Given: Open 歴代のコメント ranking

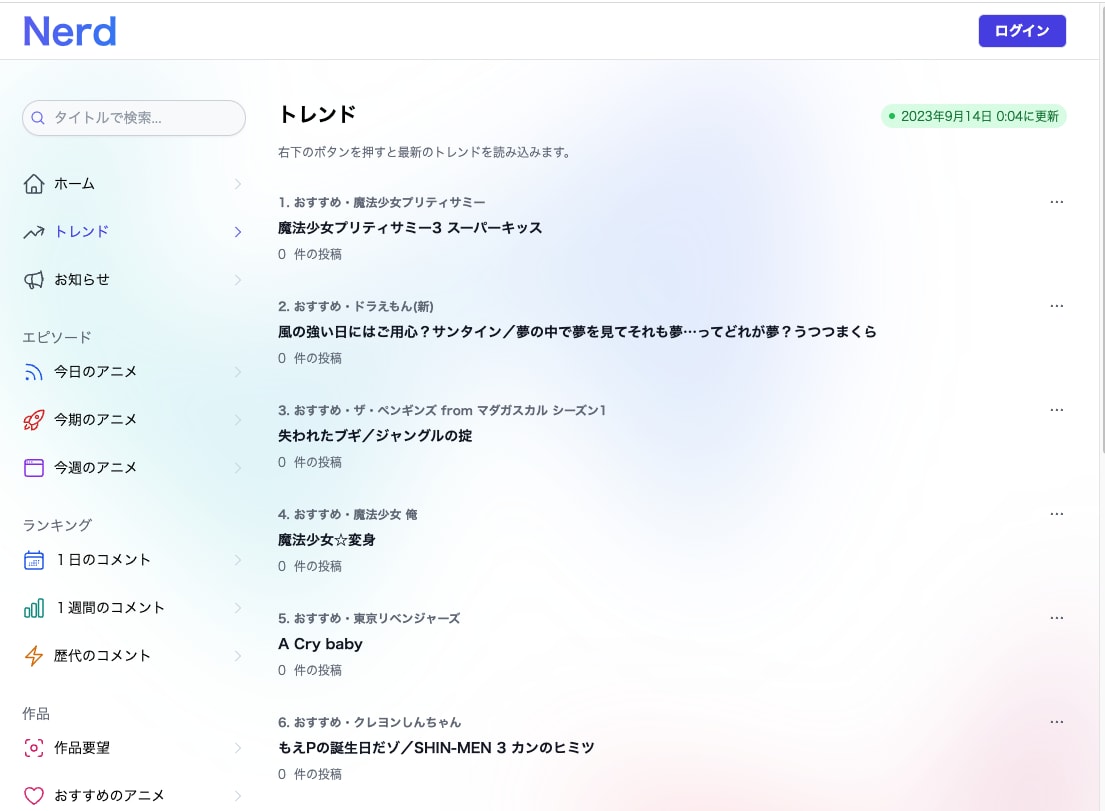Looking at the screenshot, I should [x=134, y=656].
